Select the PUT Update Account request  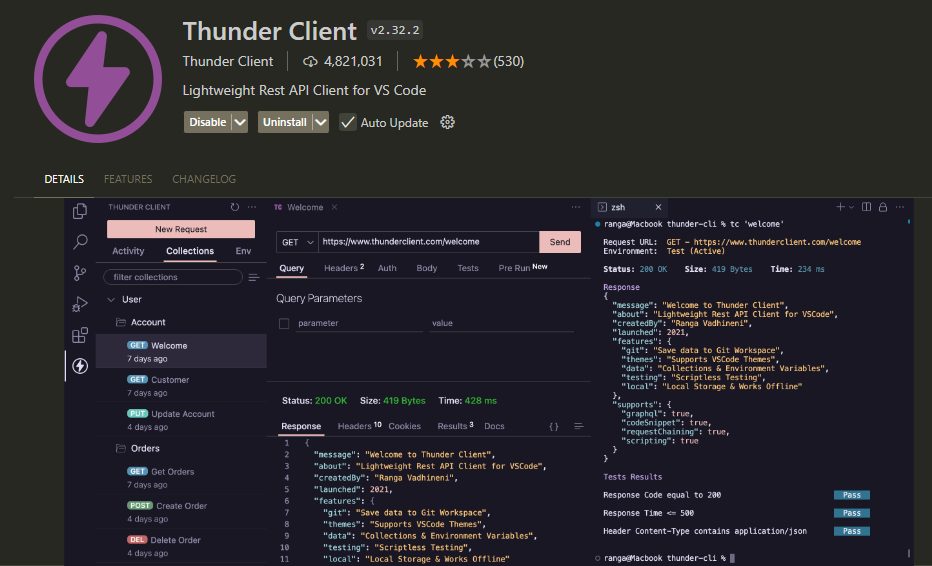181,420
